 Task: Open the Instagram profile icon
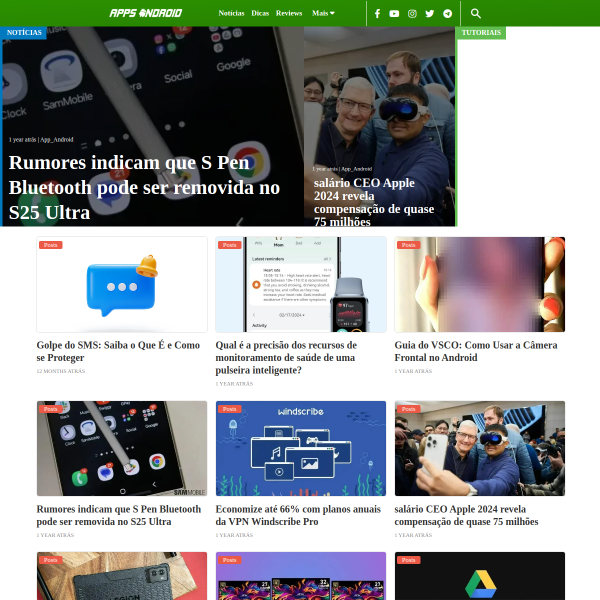point(412,14)
